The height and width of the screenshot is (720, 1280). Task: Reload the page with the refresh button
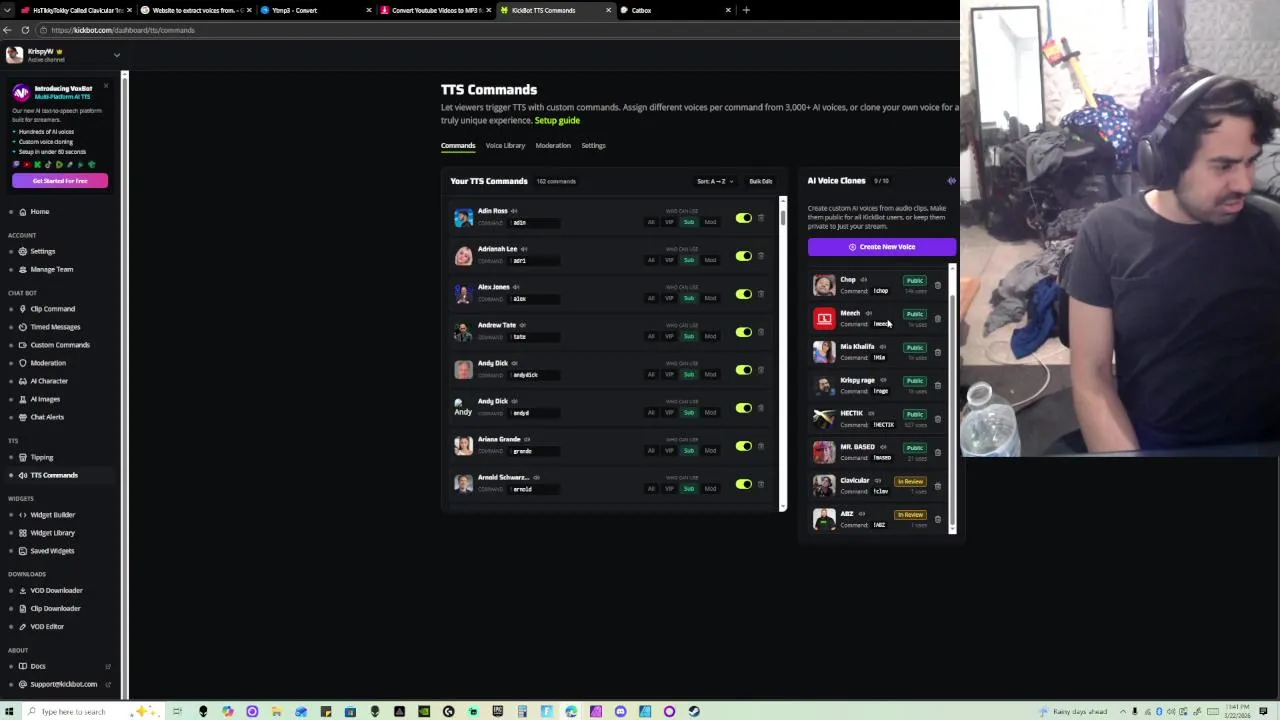click(25, 30)
